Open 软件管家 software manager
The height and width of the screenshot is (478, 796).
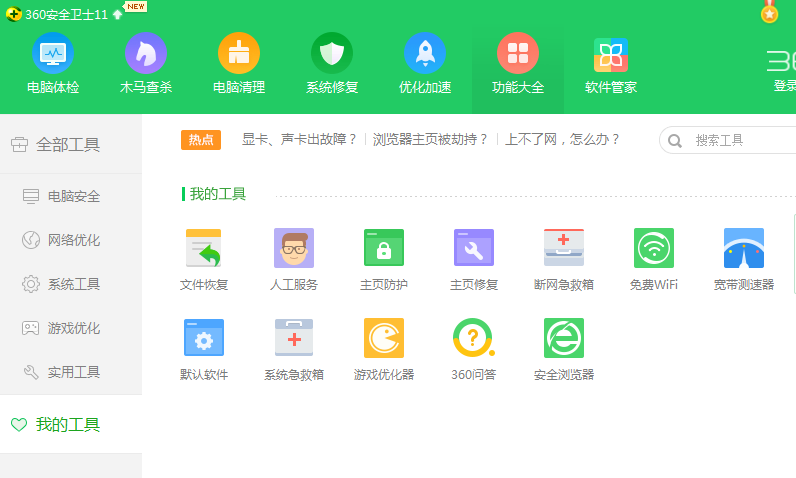click(x=611, y=64)
